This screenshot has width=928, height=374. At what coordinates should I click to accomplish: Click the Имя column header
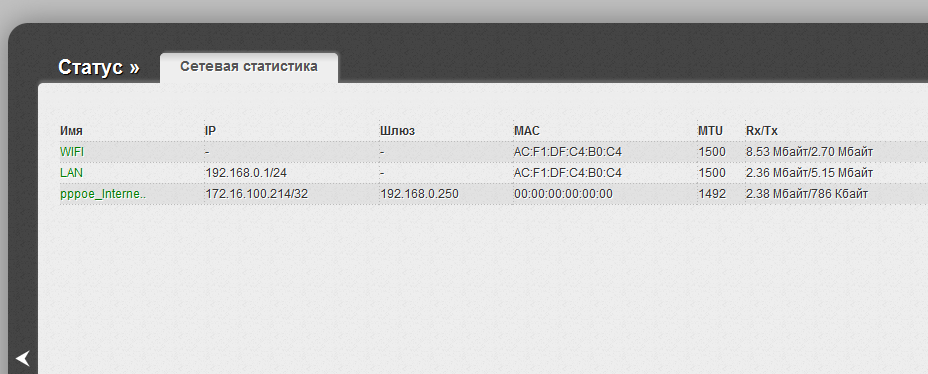(72, 131)
